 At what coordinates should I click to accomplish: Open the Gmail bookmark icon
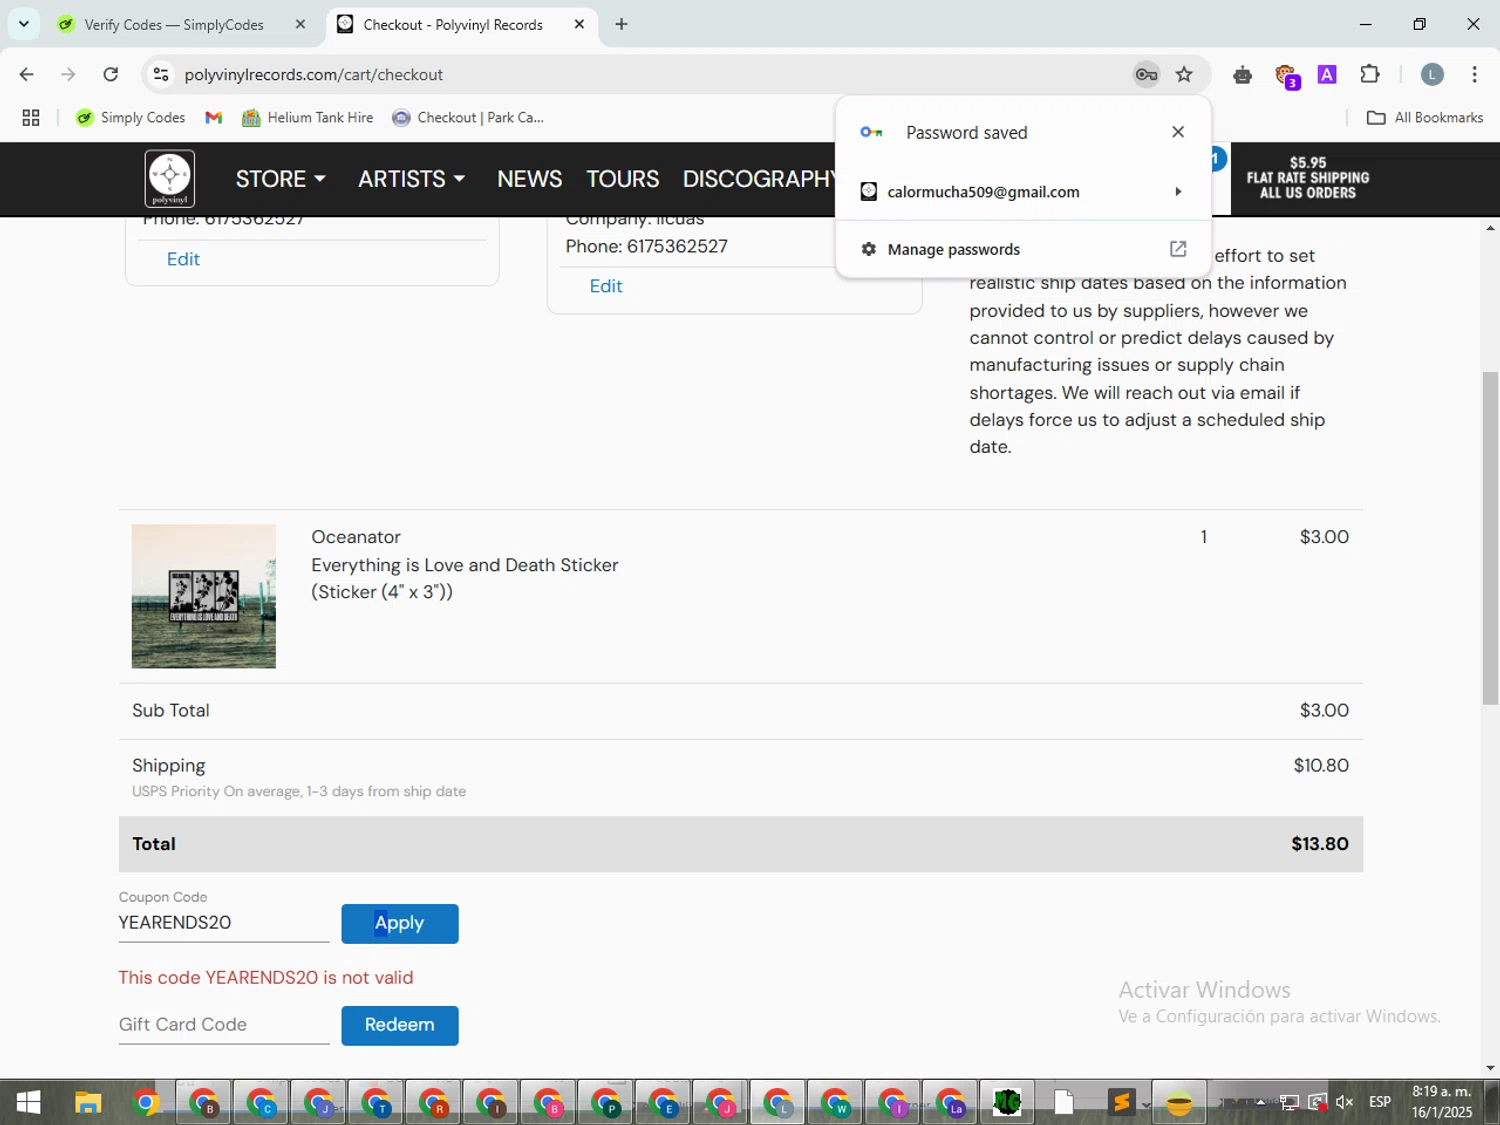click(213, 118)
